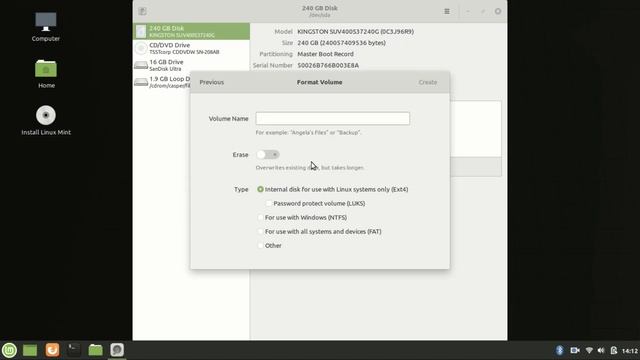The height and width of the screenshot is (360, 640).
Task: Click the Size value 240 GB text
Action: coord(341,42)
